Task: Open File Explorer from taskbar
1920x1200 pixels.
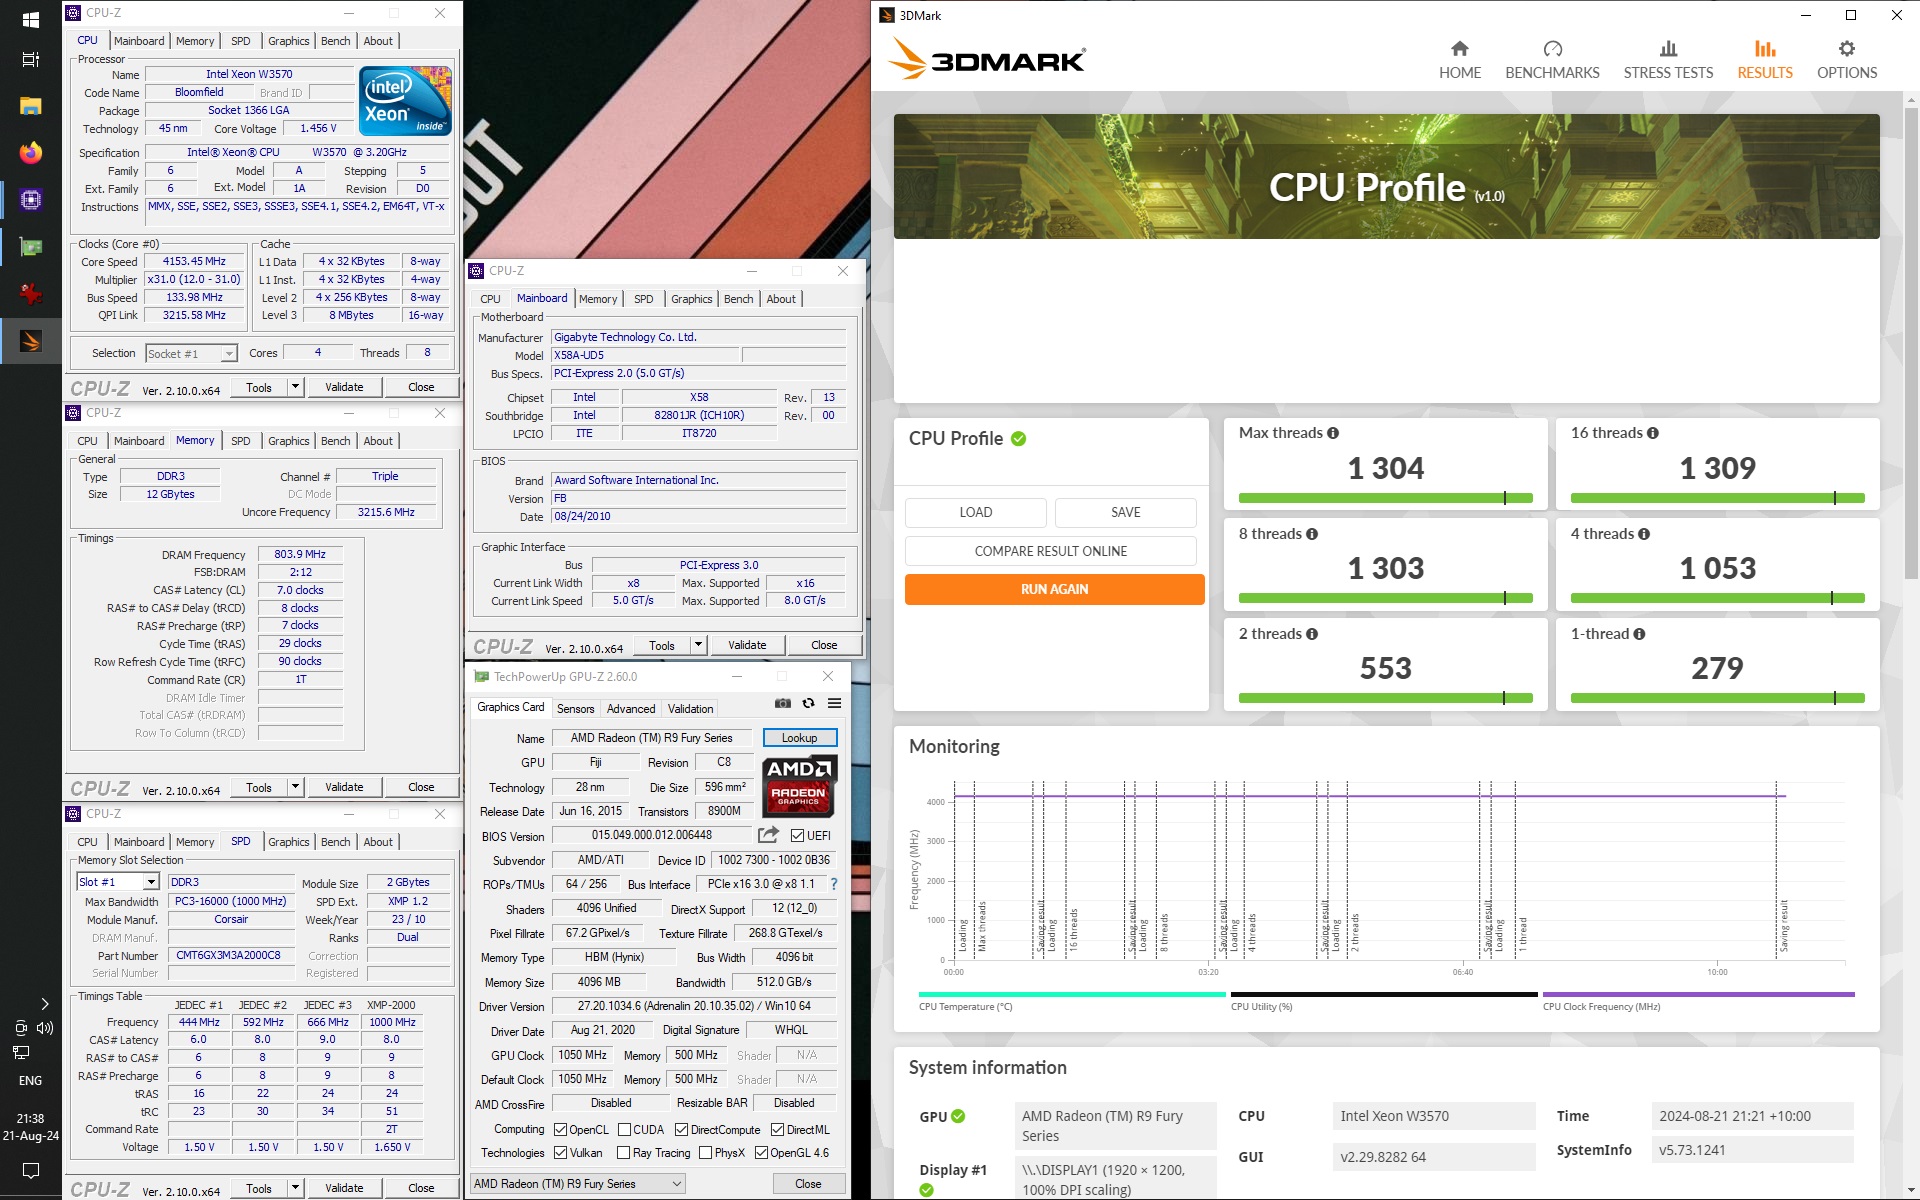Action: [30, 106]
